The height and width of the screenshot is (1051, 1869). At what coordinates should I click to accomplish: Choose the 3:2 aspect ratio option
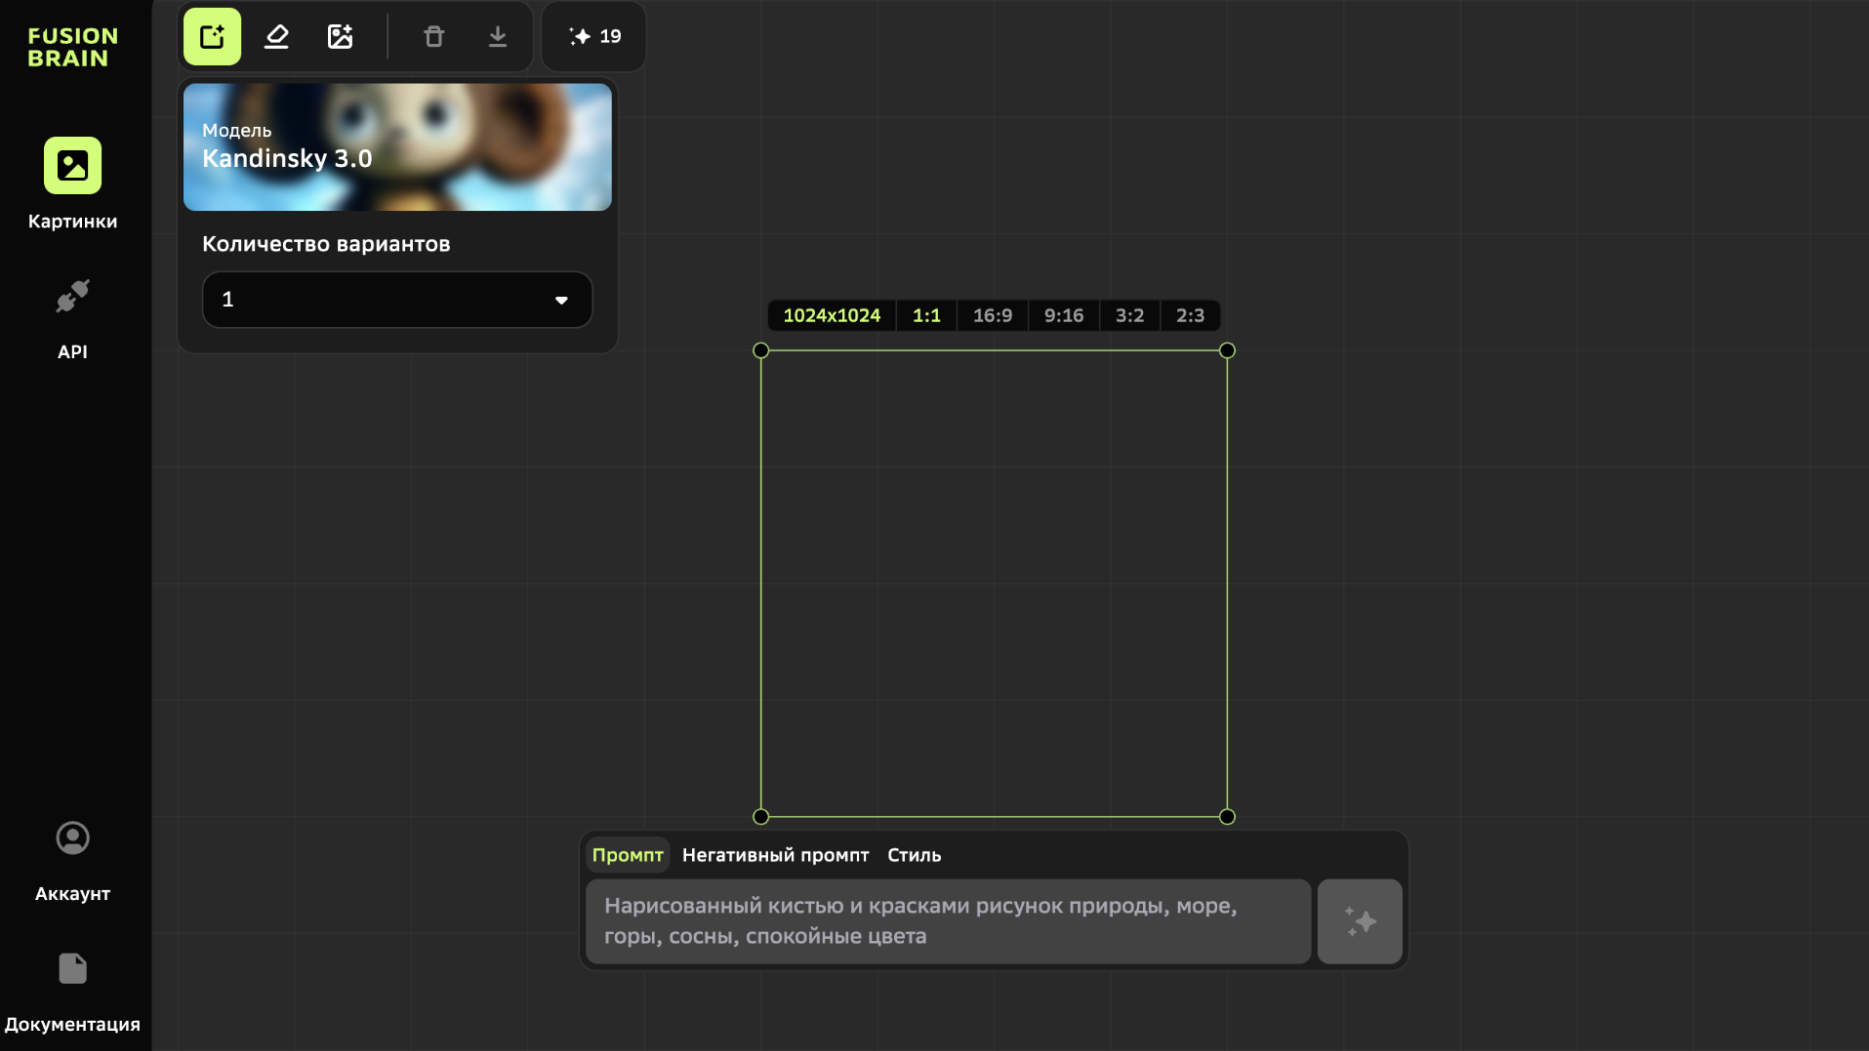(x=1129, y=316)
